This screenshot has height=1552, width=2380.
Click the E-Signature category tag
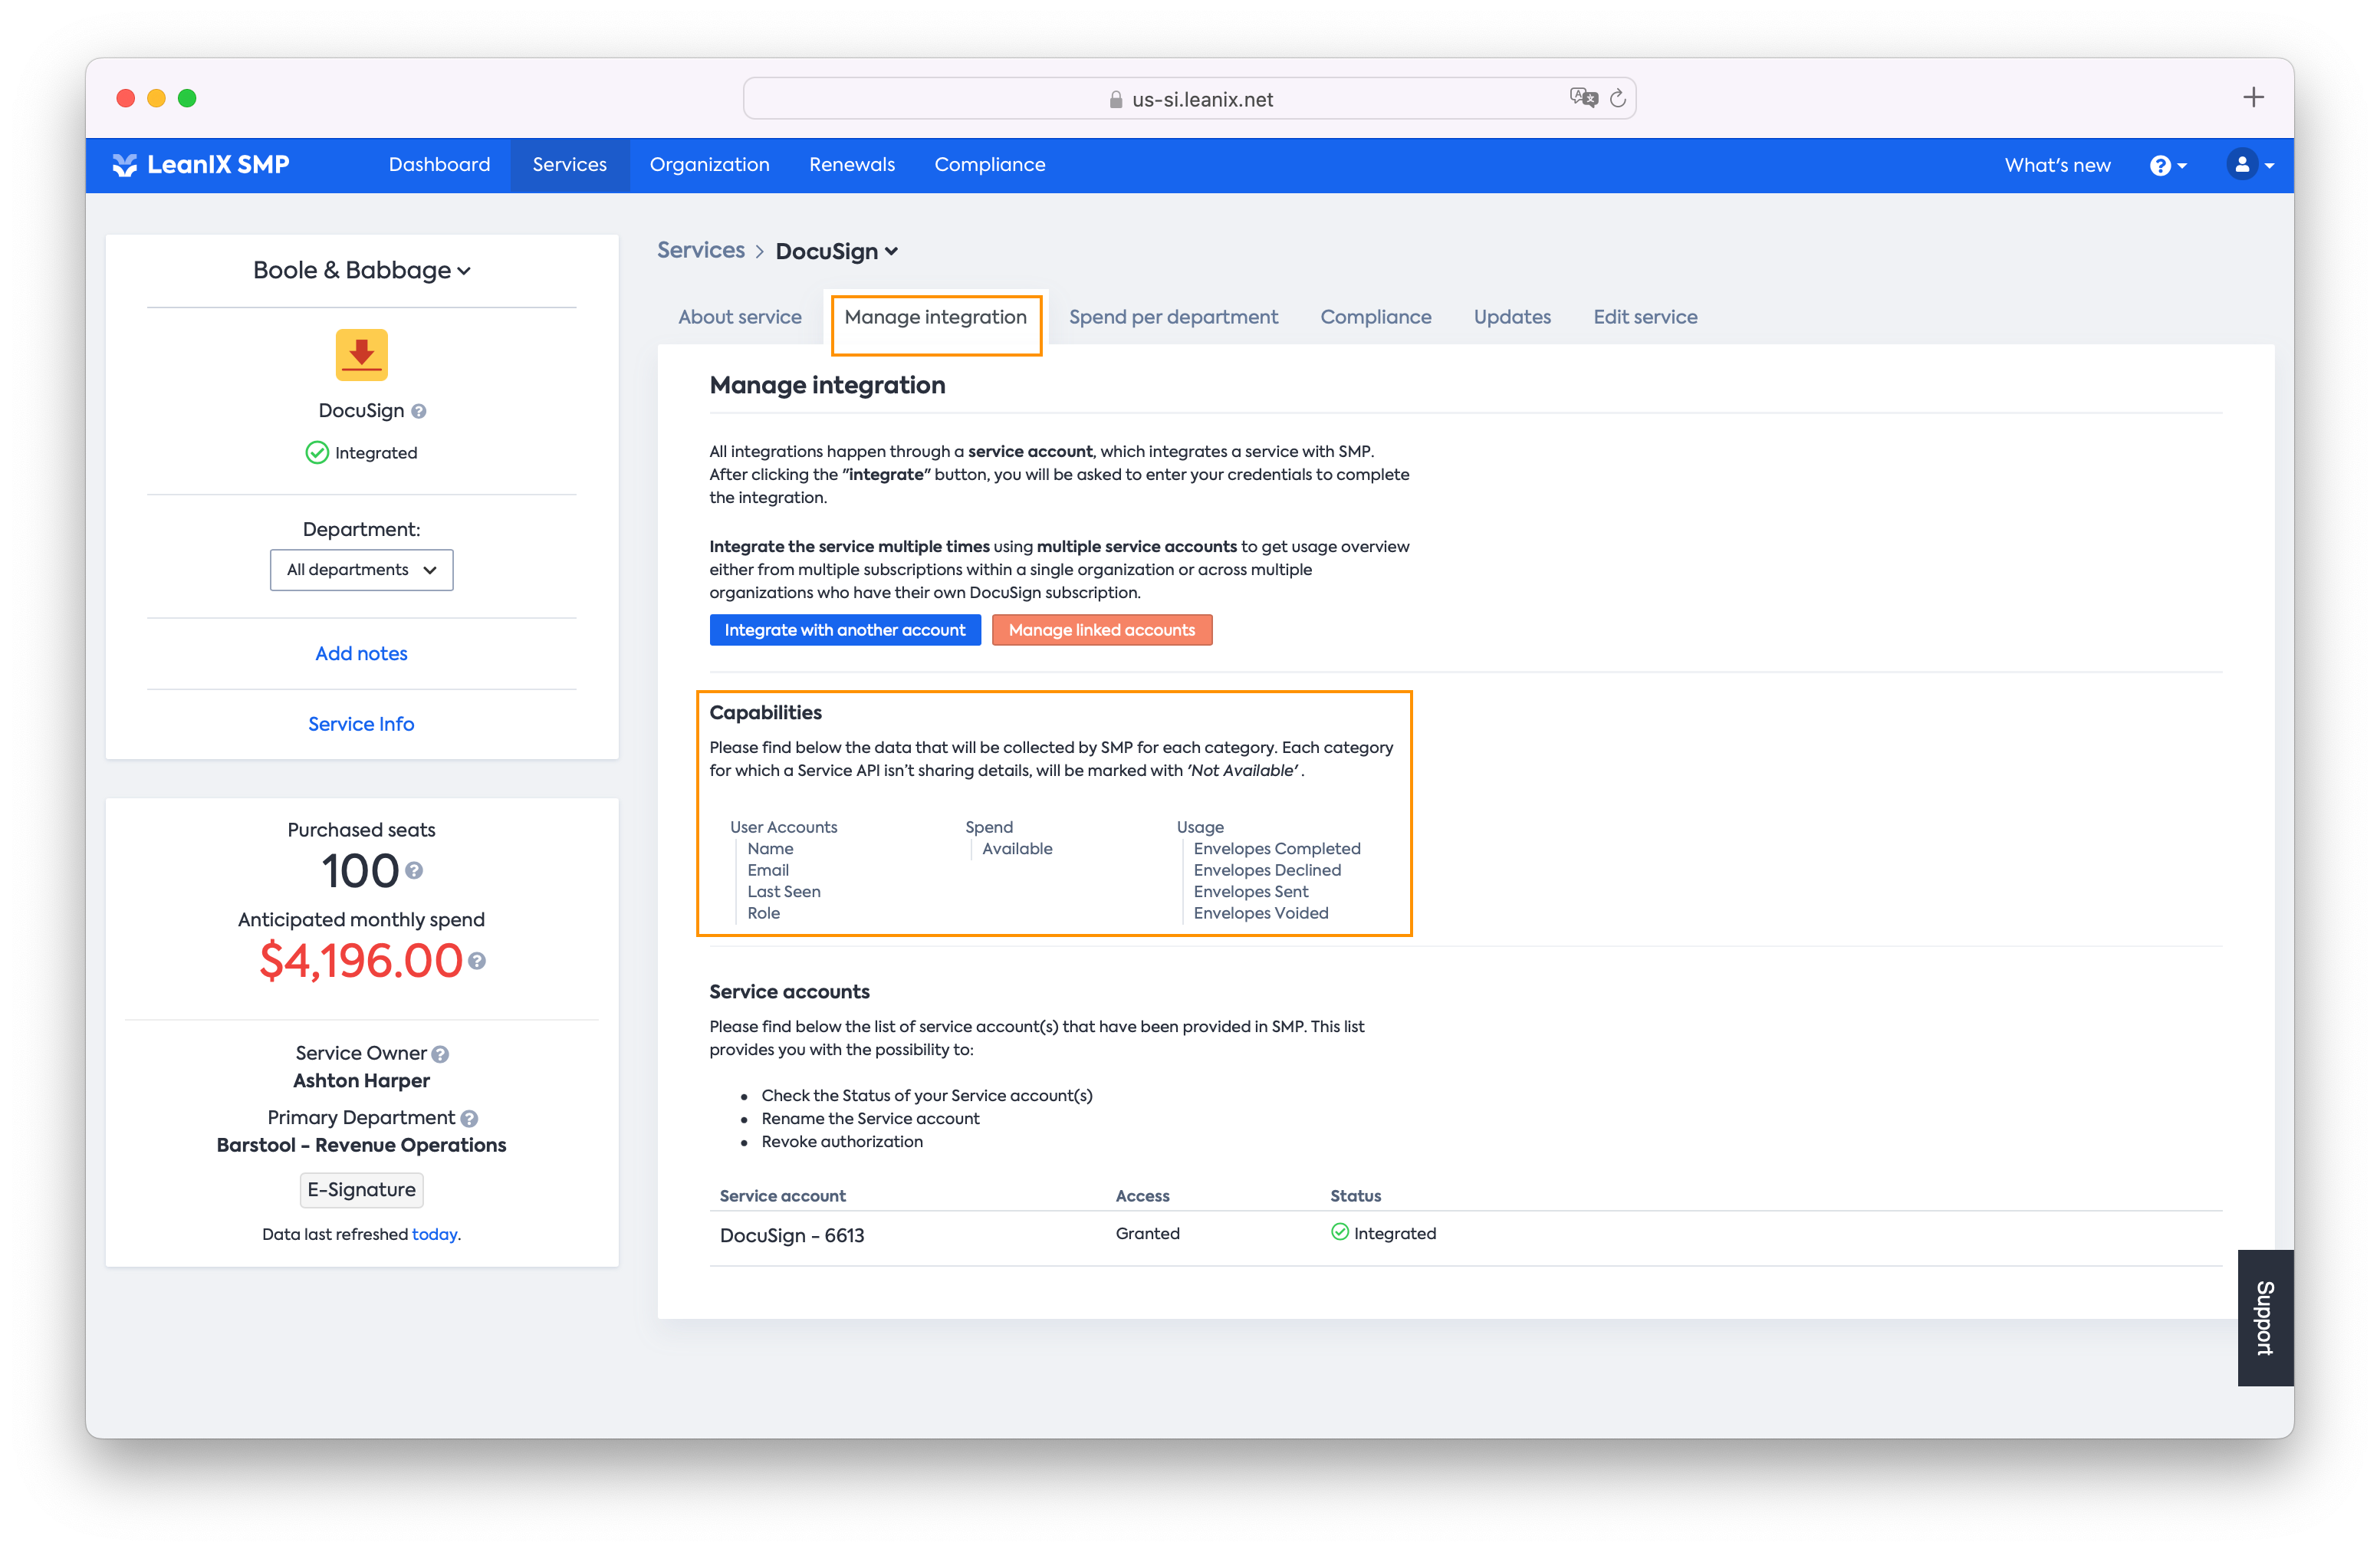click(361, 1190)
